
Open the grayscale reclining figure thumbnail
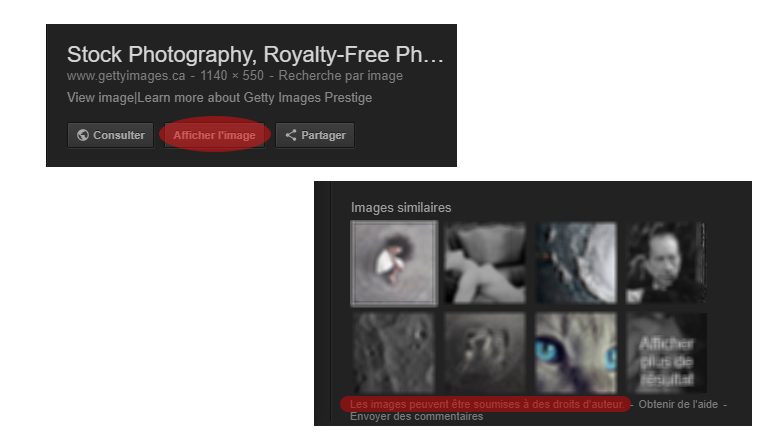coord(485,263)
